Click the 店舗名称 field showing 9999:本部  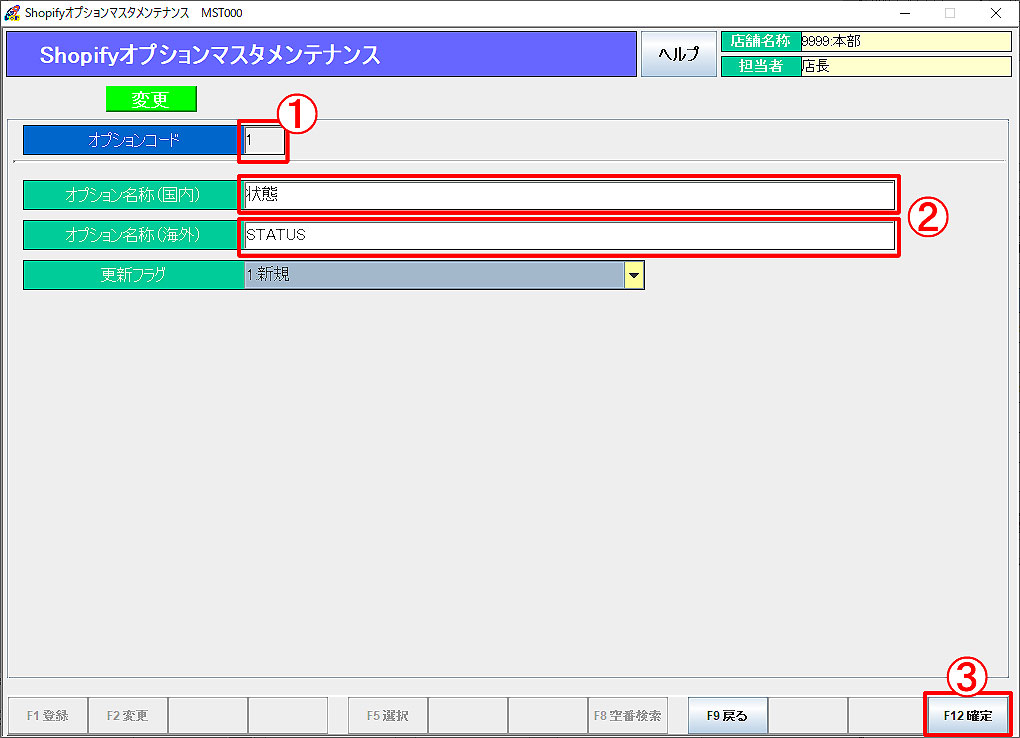906,42
